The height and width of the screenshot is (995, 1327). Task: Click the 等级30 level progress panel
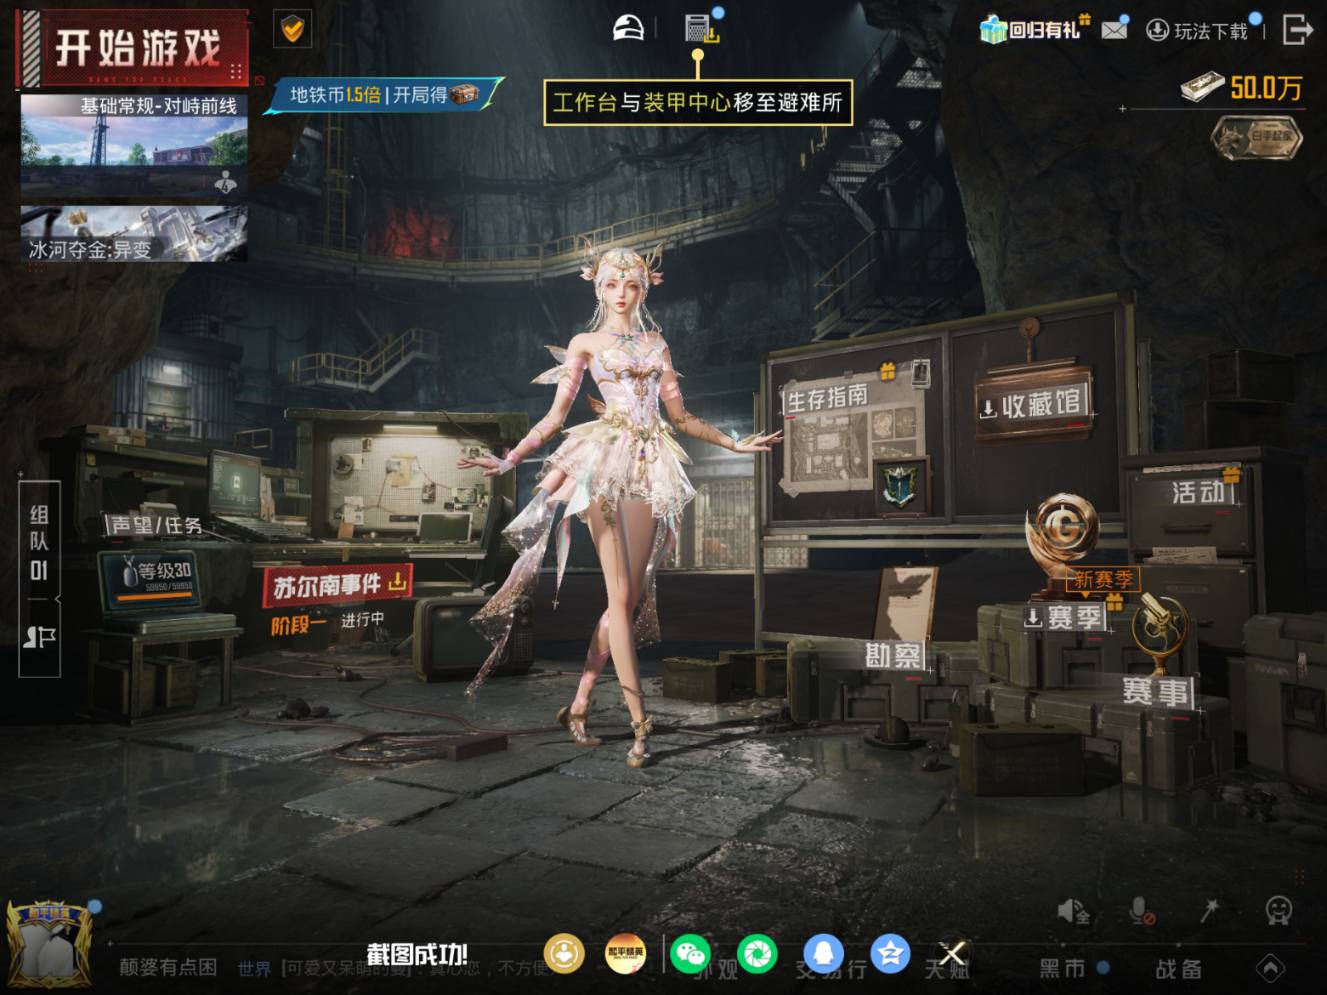151,582
